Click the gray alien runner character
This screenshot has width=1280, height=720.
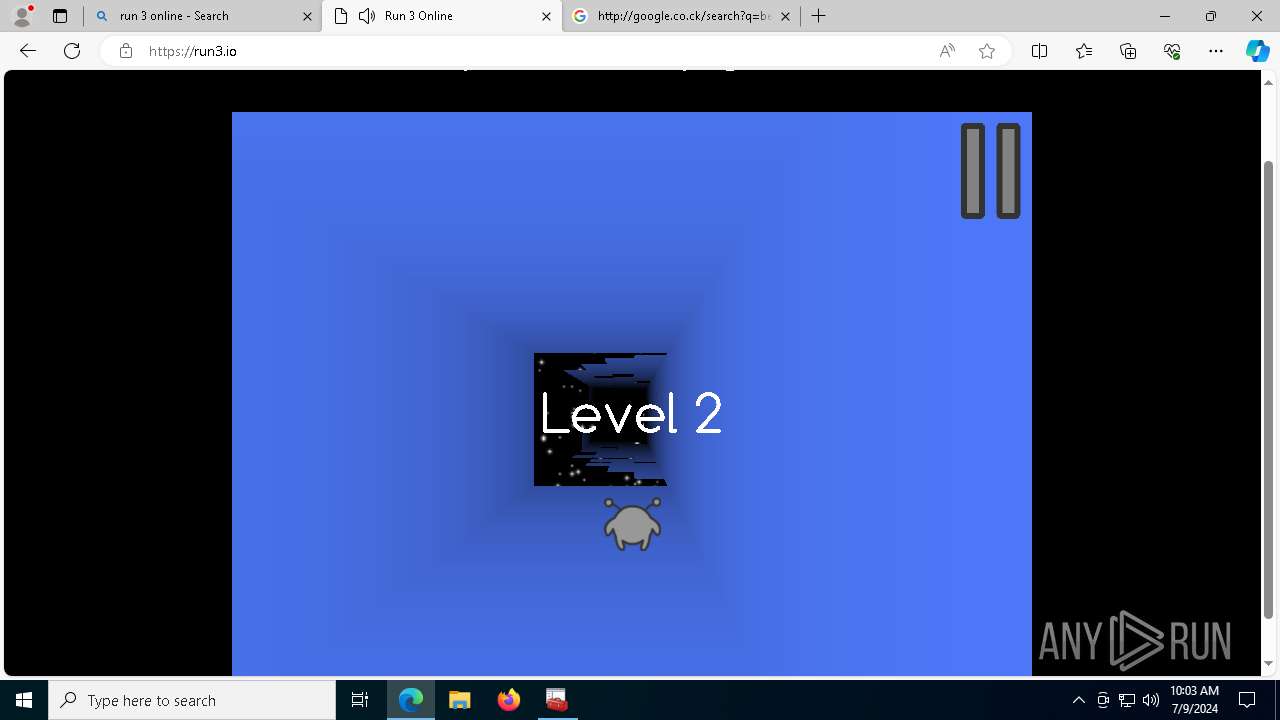pos(632,524)
